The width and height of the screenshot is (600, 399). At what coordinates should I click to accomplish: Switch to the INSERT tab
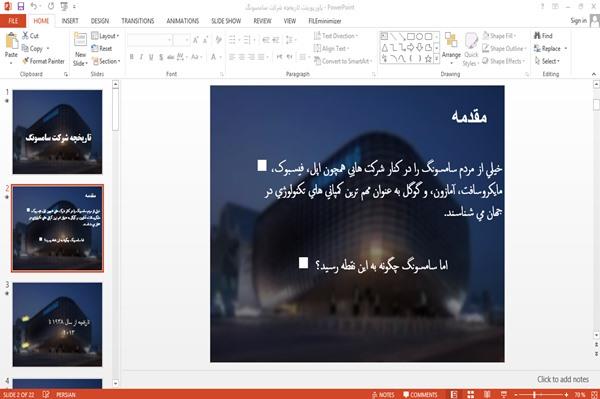tap(70, 21)
